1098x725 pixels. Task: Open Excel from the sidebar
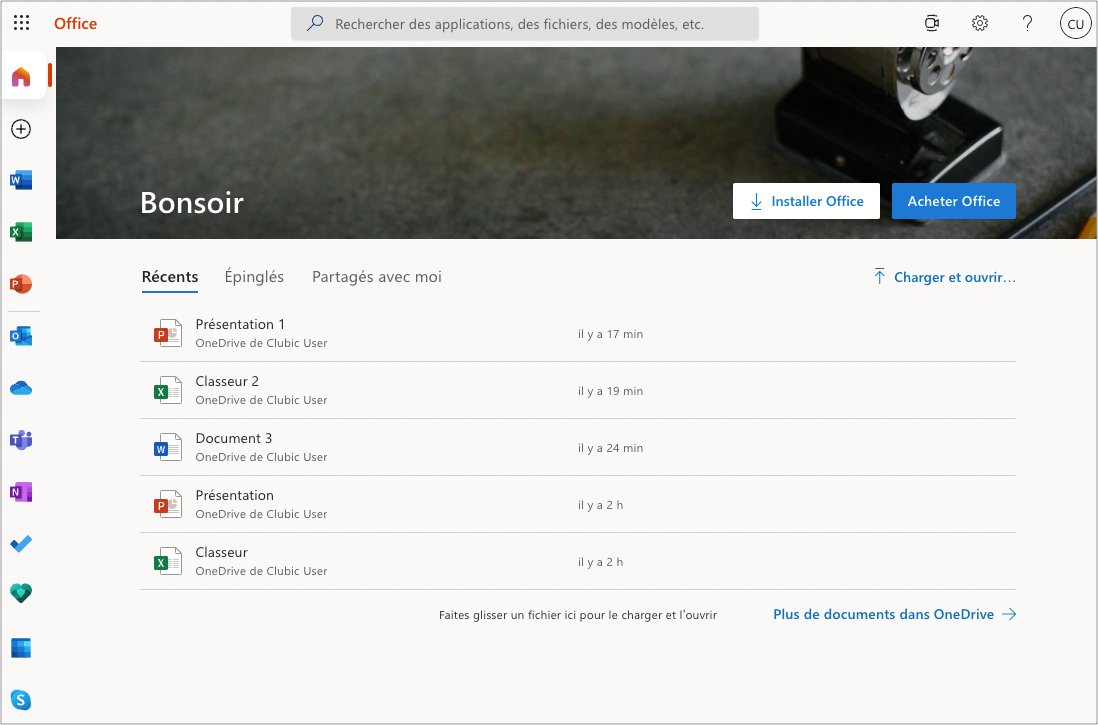tap(21, 232)
